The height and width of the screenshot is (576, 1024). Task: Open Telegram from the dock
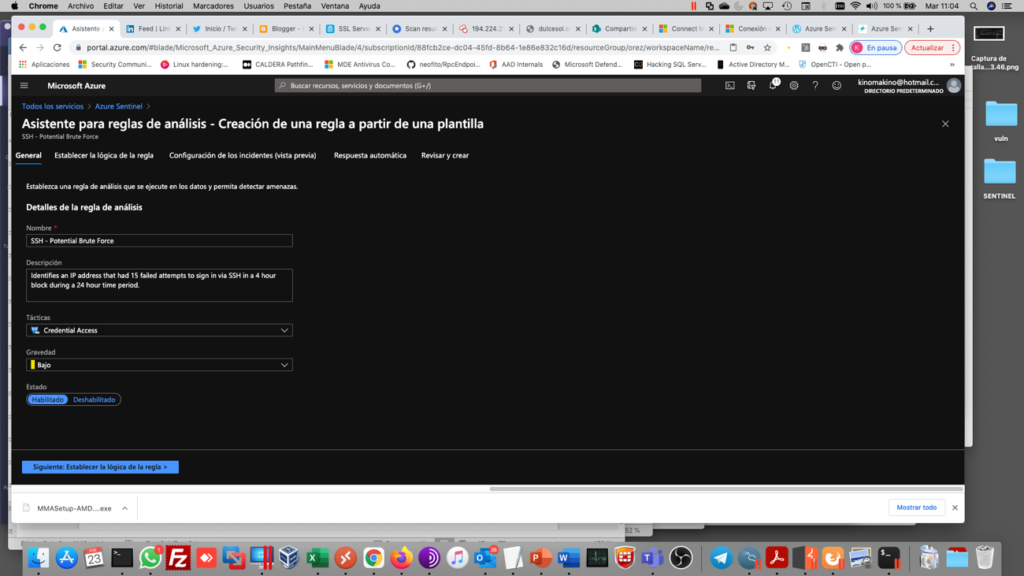[x=721, y=558]
